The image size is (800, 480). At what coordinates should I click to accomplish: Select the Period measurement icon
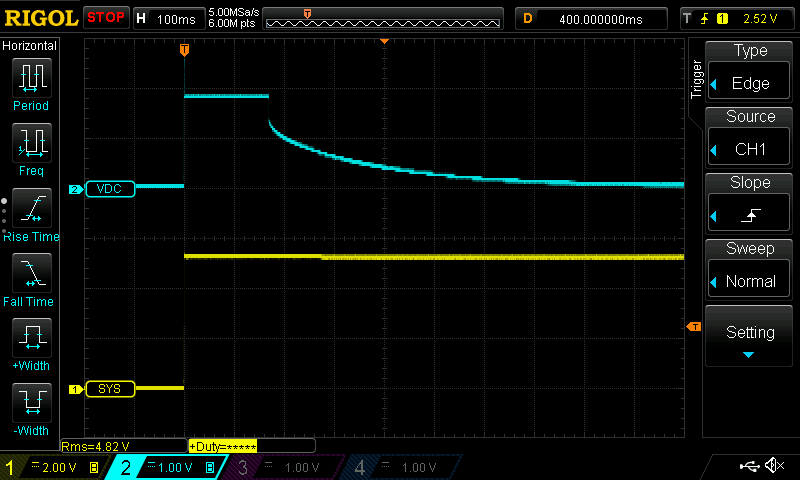31,78
